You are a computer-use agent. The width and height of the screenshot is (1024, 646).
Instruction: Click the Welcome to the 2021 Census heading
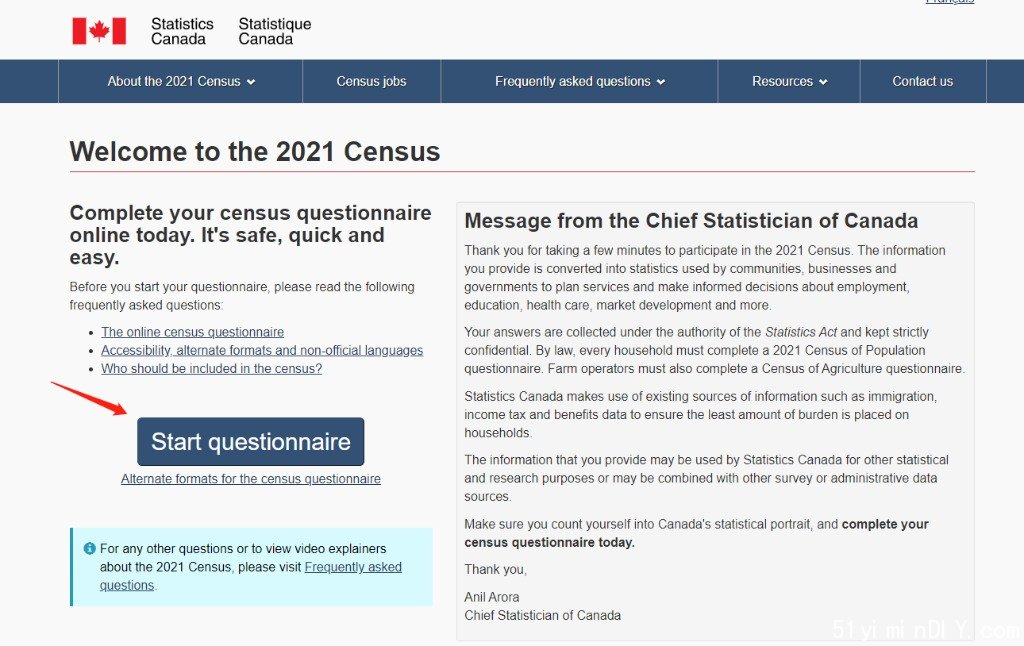tap(255, 152)
